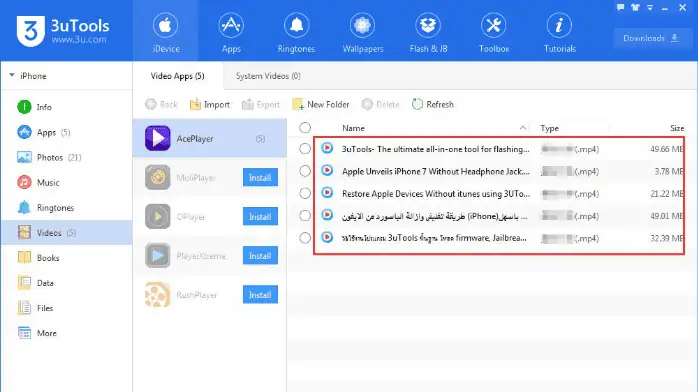Open Ringtones in the sidebar
The height and width of the screenshot is (392, 698).
67,207
